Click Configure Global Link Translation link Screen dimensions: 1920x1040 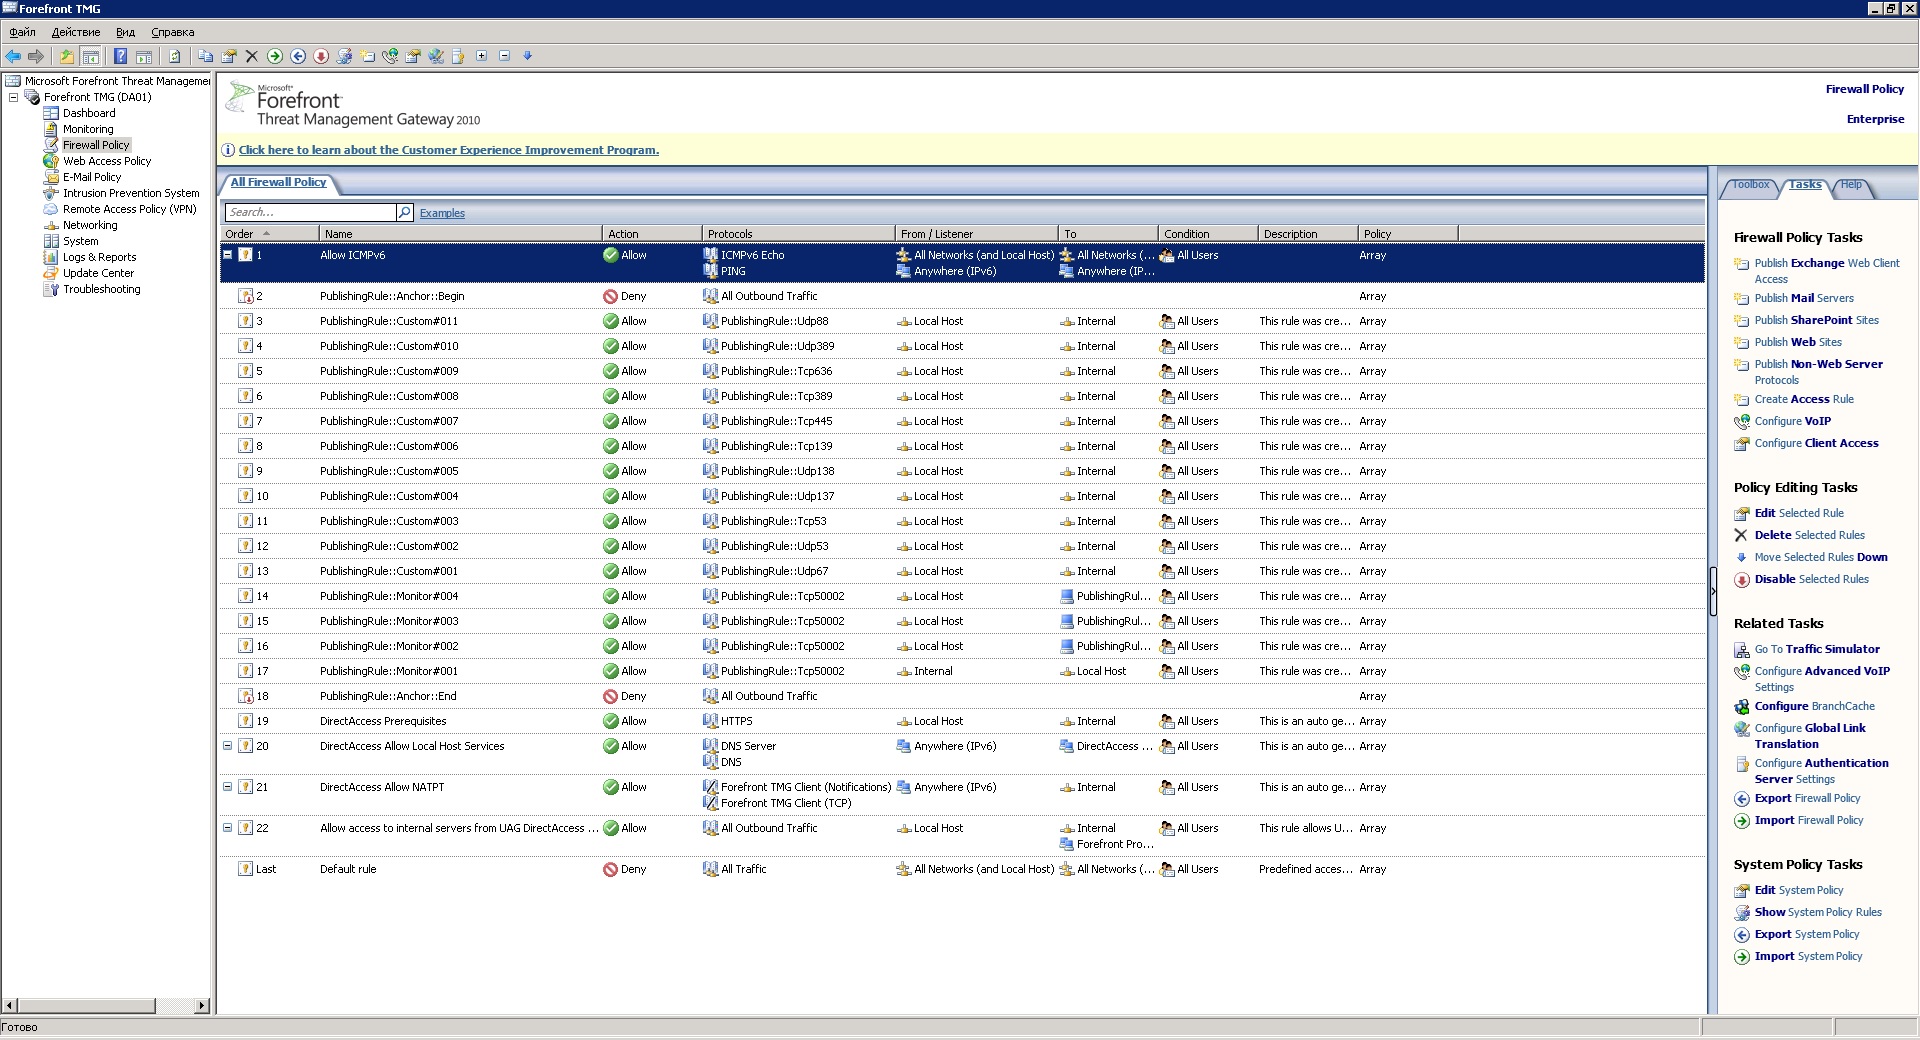click(x=1810, y=736)
